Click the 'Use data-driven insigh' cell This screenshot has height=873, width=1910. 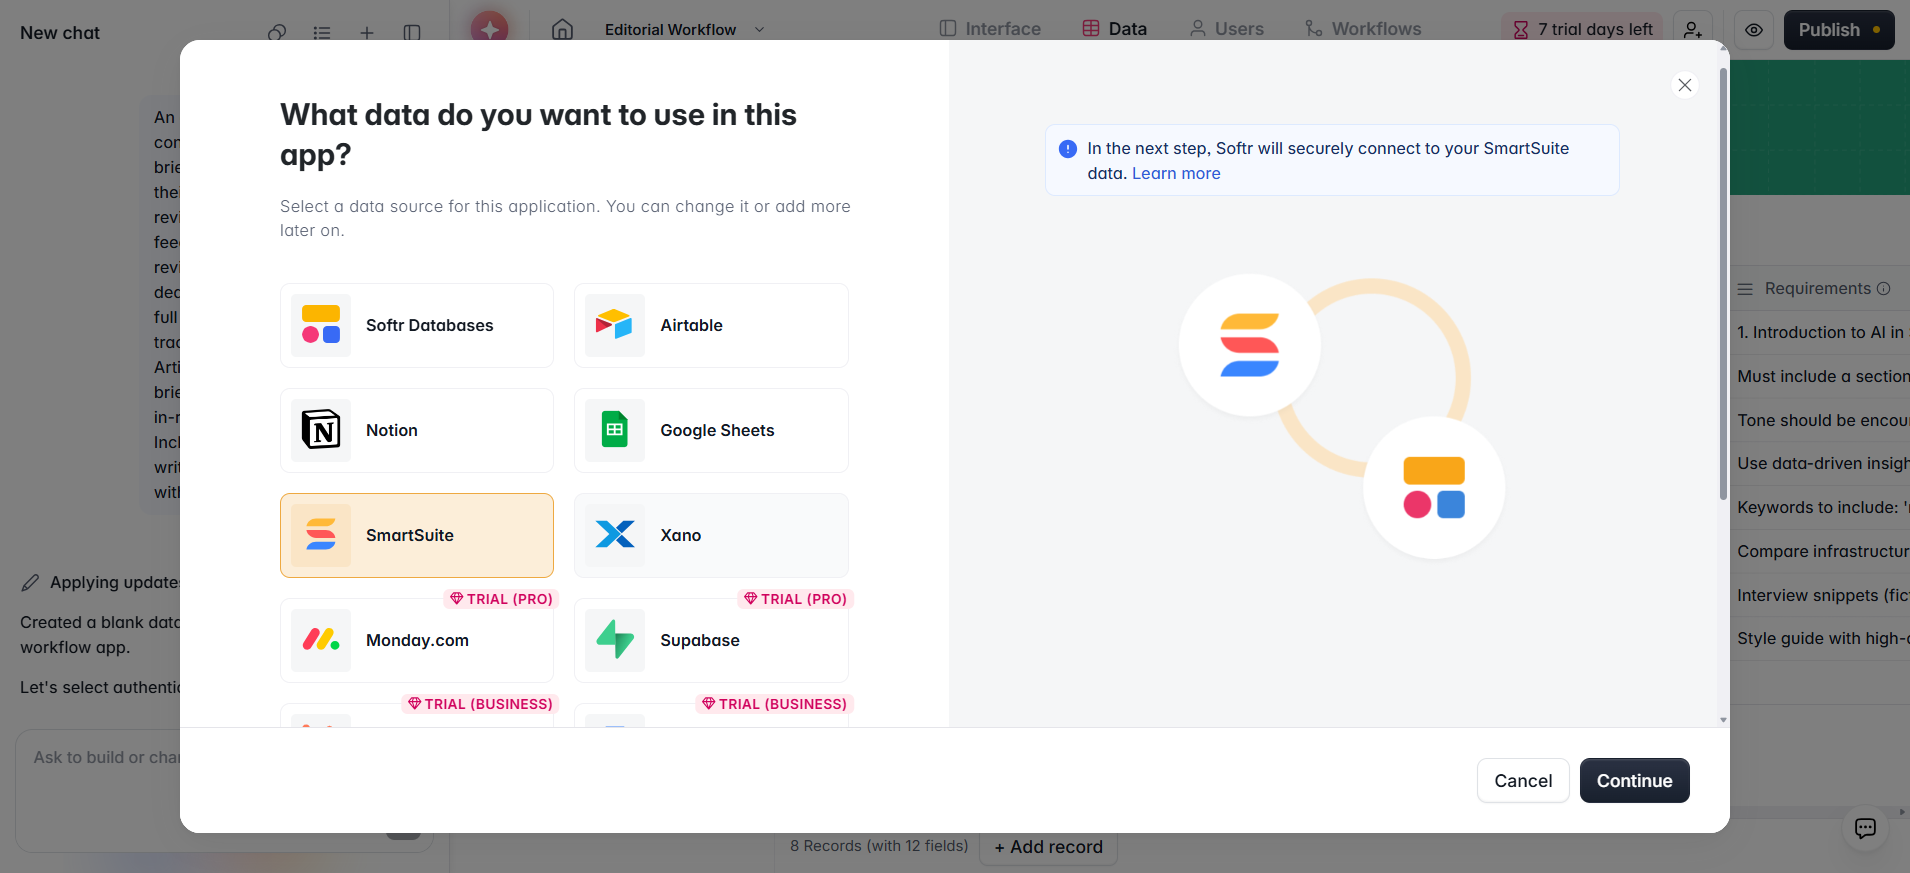(x=1820, y=463)
